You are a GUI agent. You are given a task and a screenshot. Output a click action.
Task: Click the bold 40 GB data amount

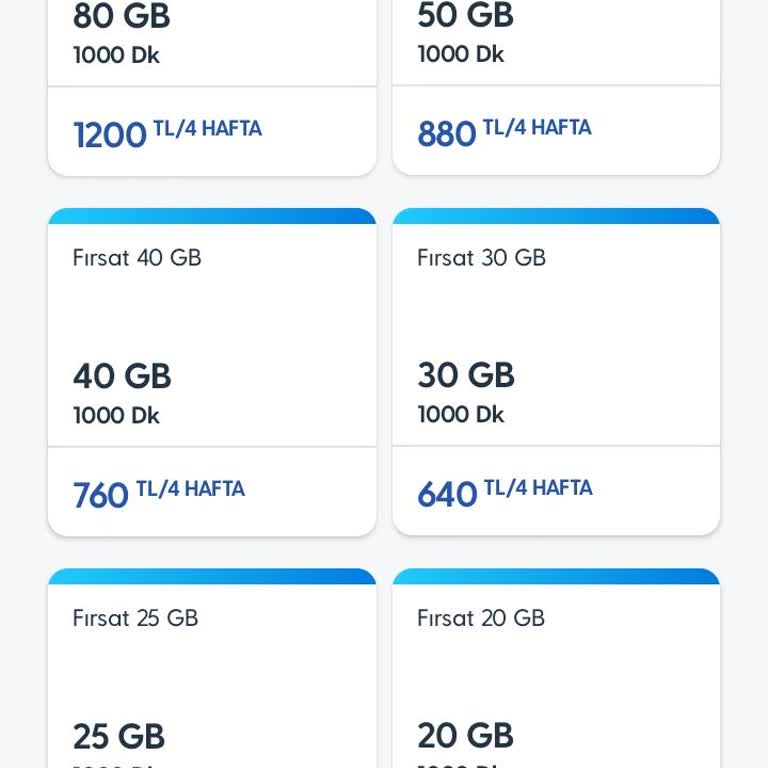point(122,376)
